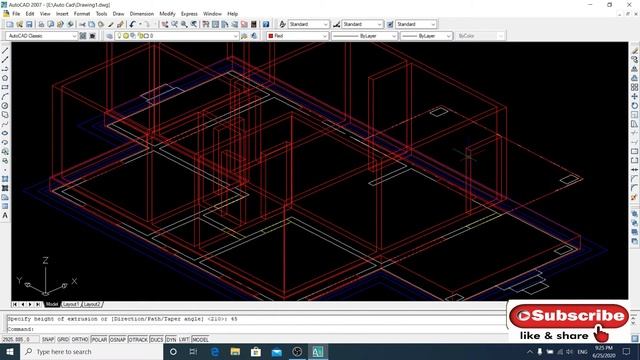Switch to the Layout1 tab
This screenshot has width=640, height=360.
point(71,304)
